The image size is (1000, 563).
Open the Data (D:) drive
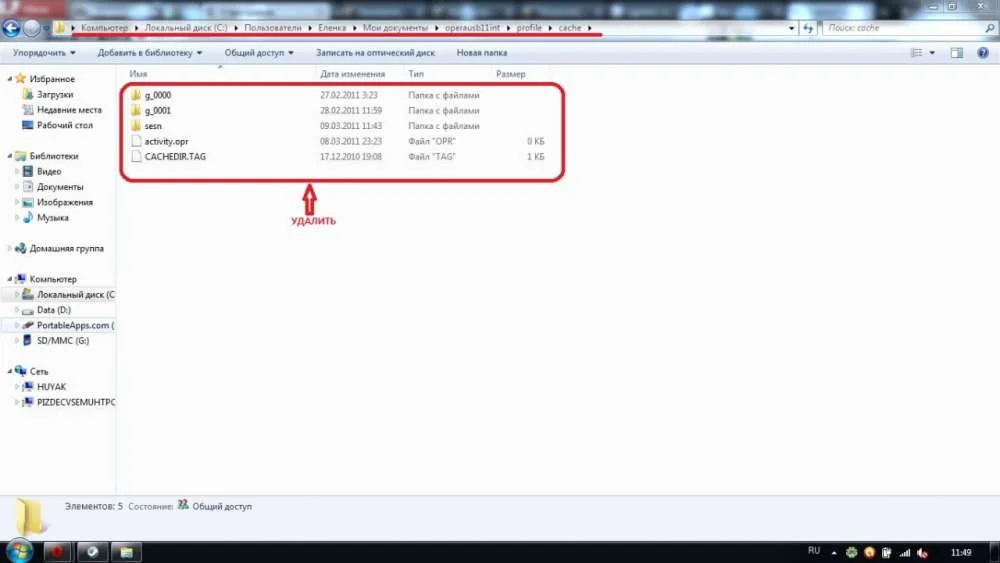[54, 310]
